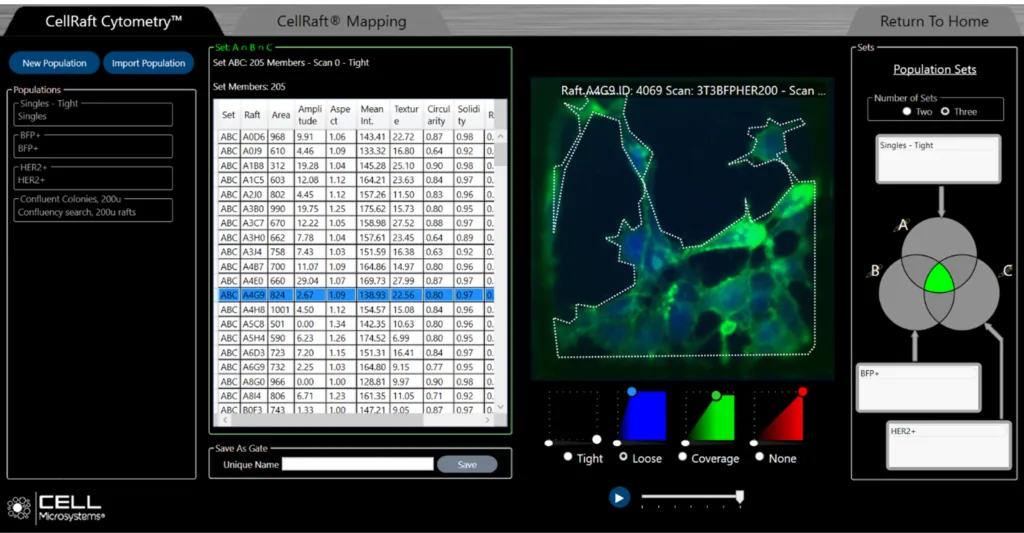The image size is (1024, 533).
Task: Click the HER2+ set C box
Action: 949,445
